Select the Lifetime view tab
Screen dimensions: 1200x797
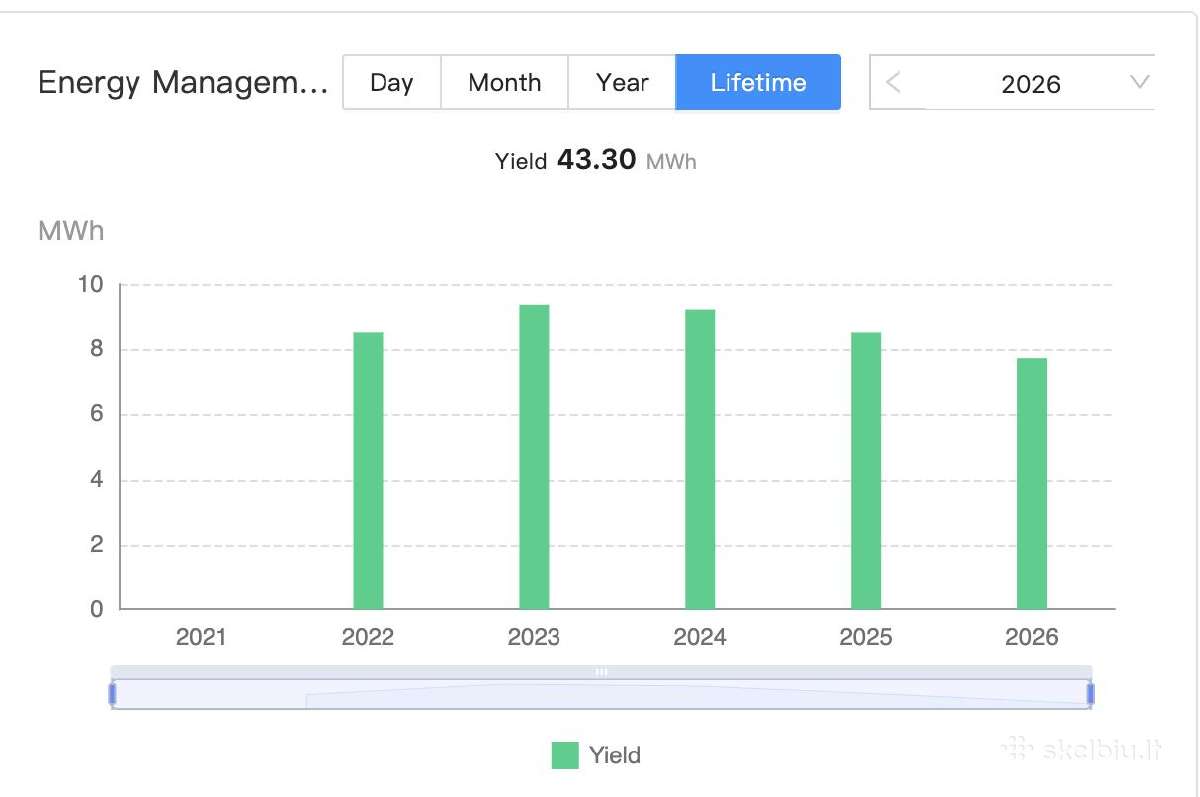click(x=758, y=82)
